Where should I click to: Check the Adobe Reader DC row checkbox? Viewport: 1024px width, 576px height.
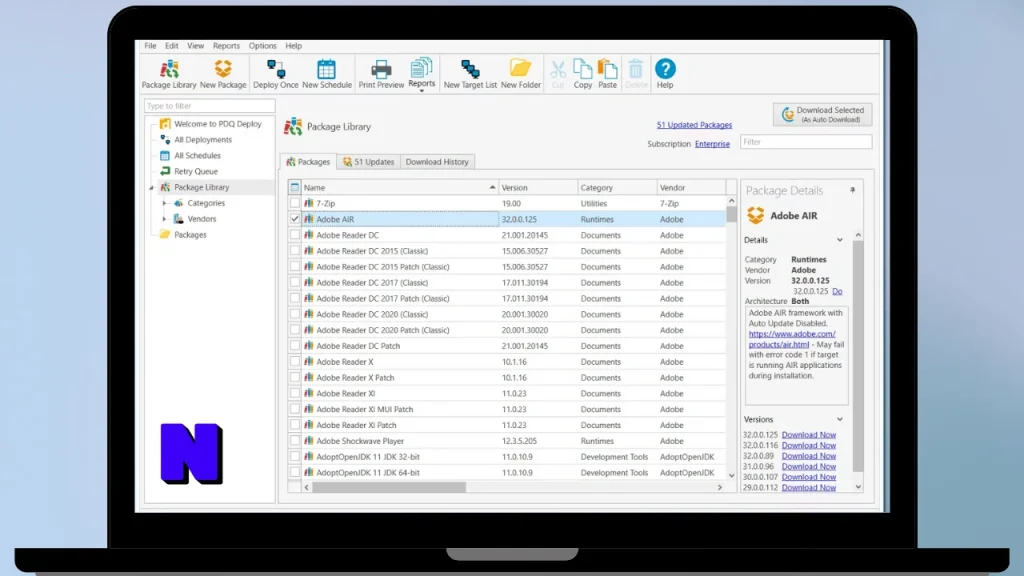[x=295, y=235]
